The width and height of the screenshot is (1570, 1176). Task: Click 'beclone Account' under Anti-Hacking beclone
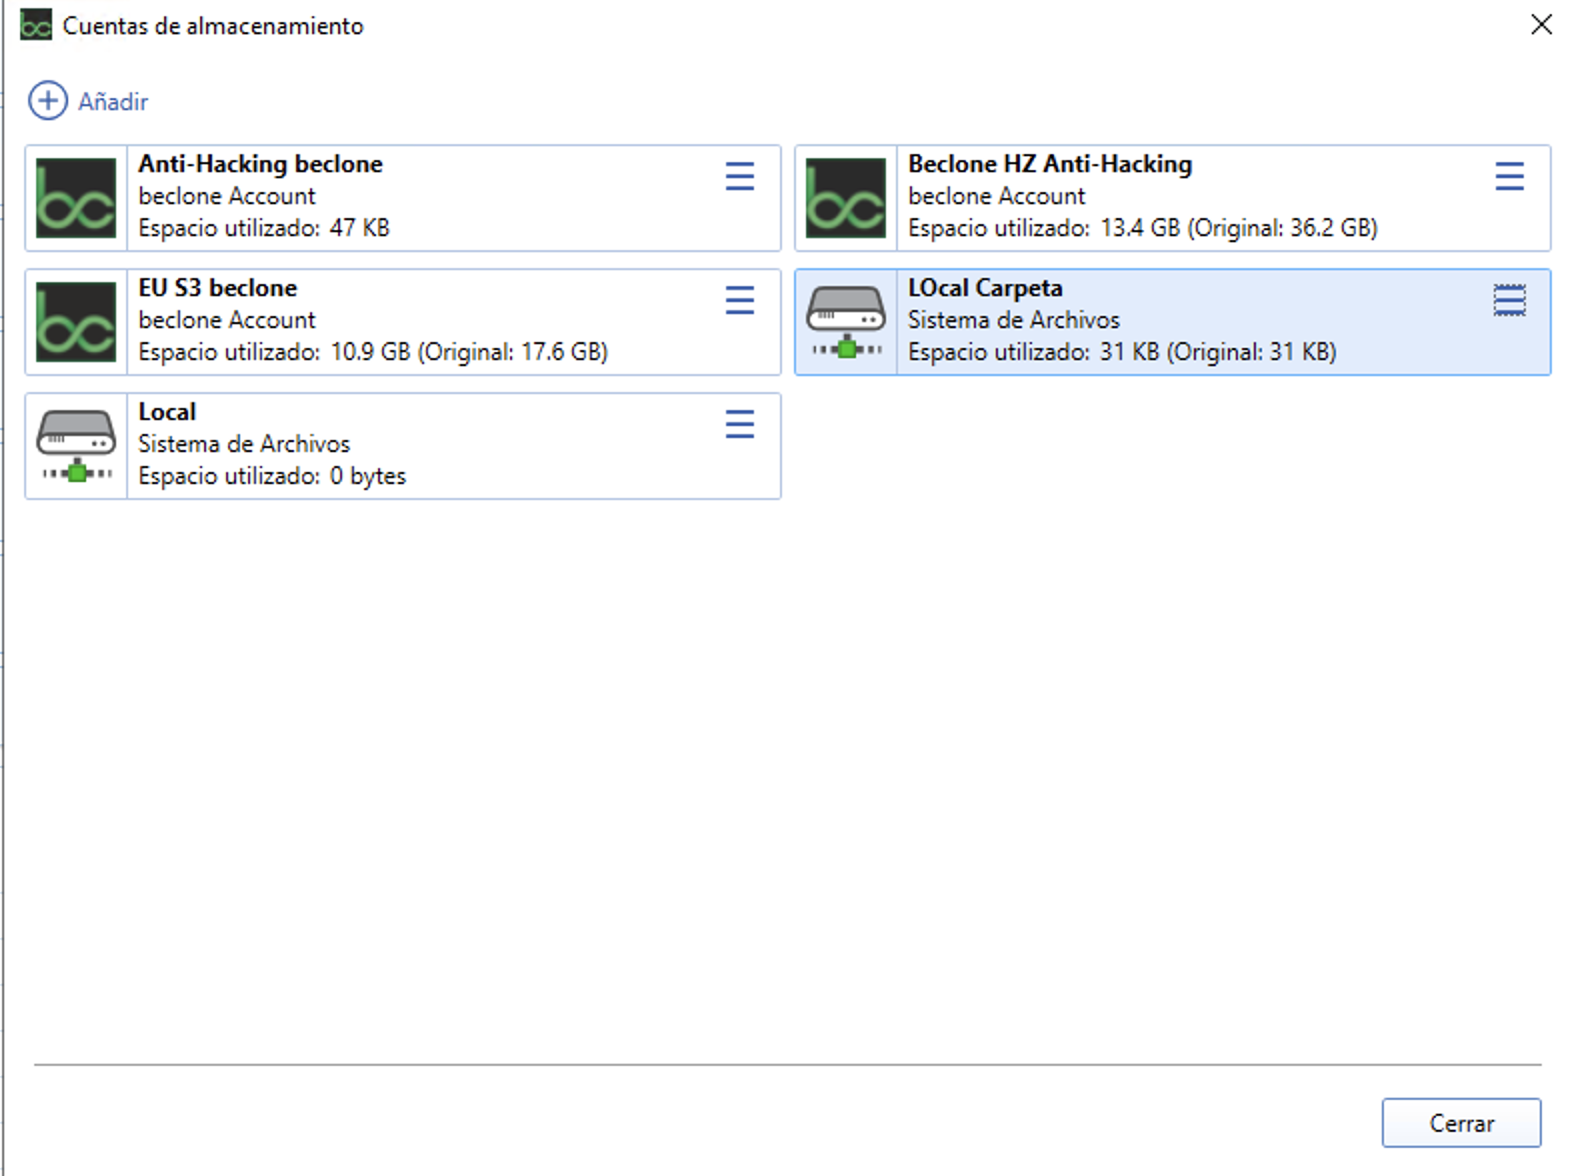227,196
